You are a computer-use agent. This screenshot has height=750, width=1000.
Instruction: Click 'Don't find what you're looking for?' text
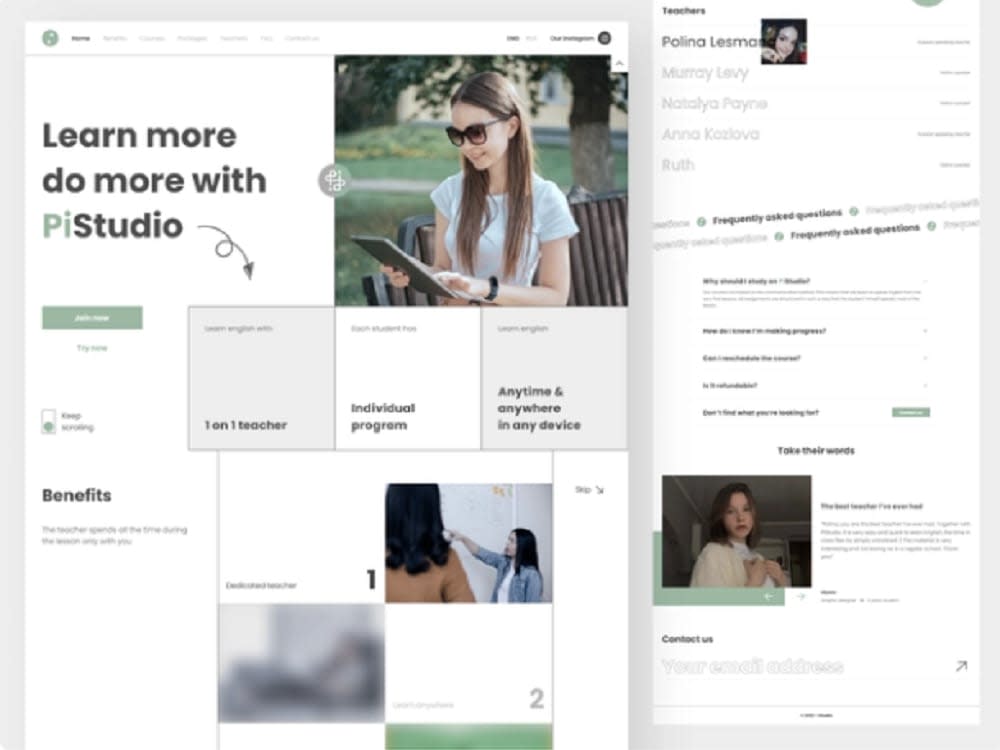coord(760,413)
